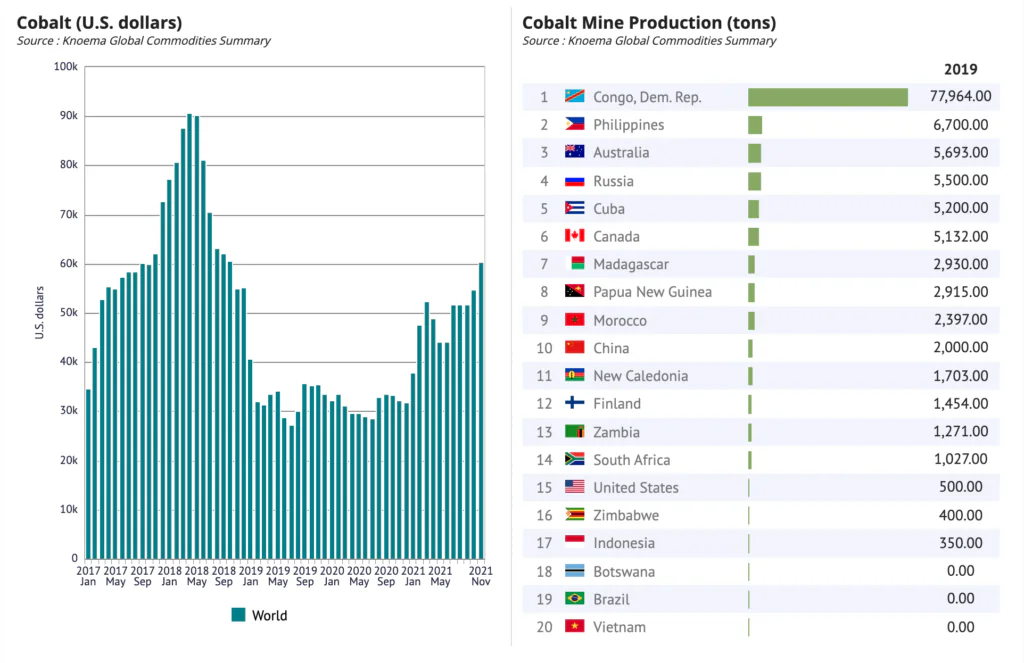Click the Congo production green bar
The image size is (1024, 663).
coord(828,97)
